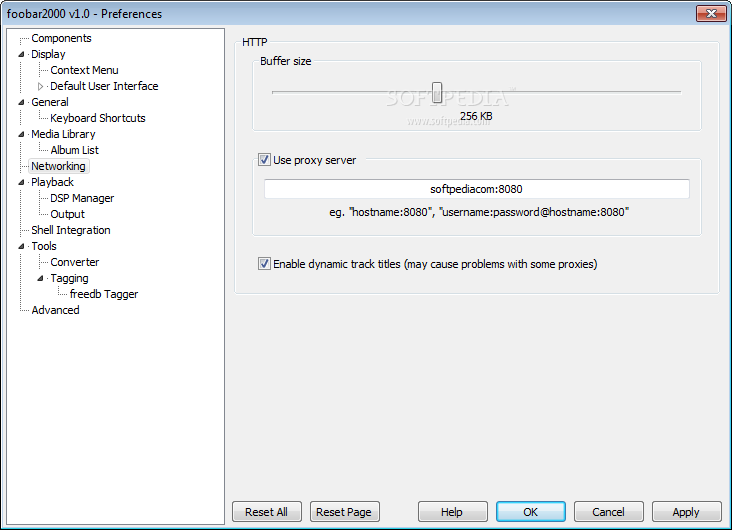Open Keyboard Shortcuts preferences

(98, 118)
